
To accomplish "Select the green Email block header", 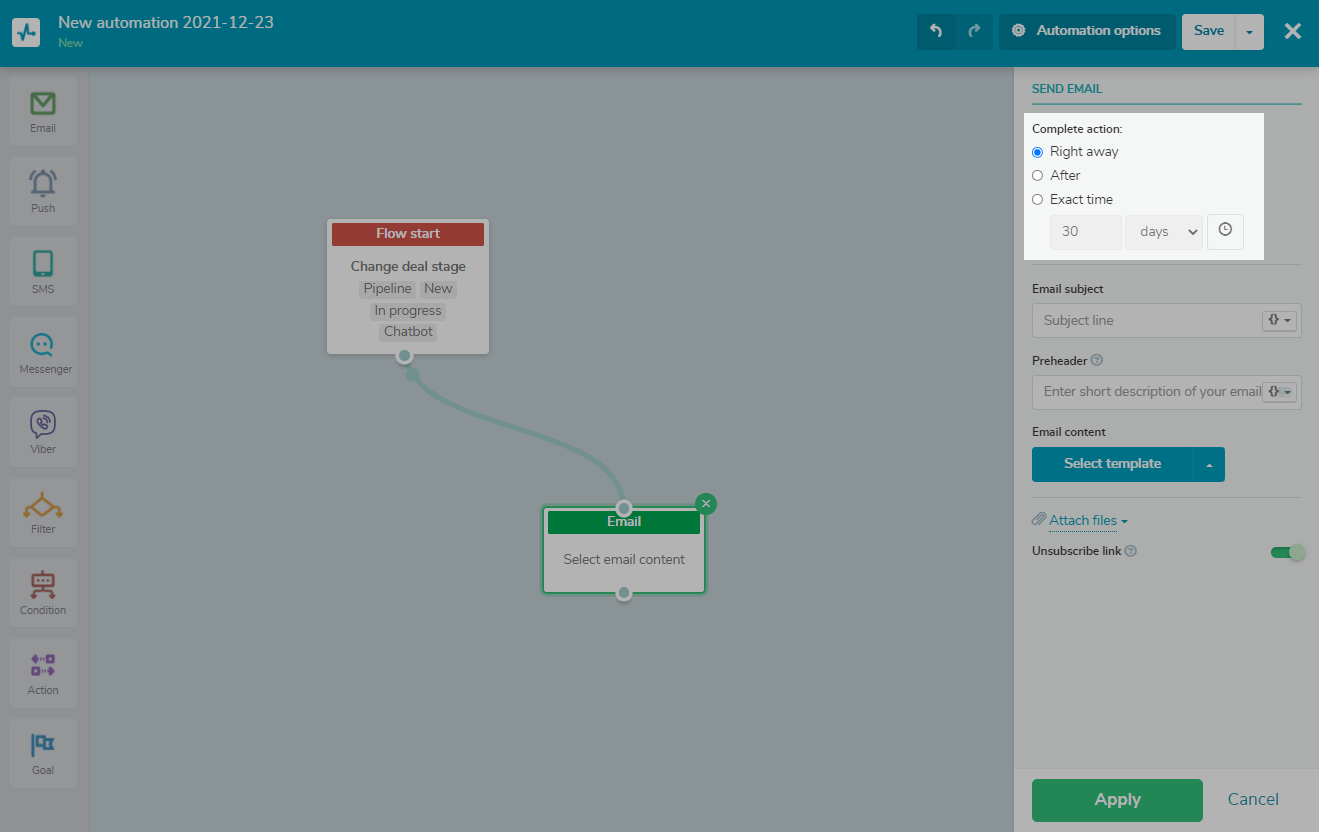I will tap(624, 522).
